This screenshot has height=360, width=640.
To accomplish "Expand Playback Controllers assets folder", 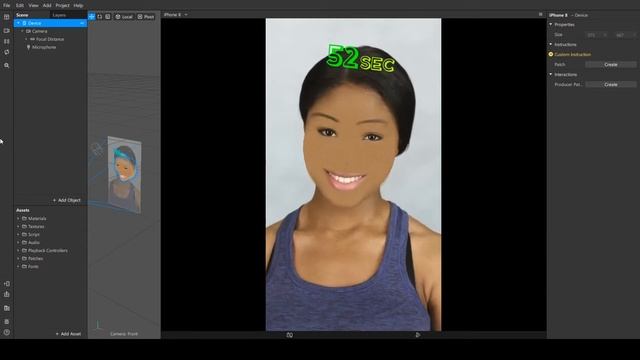I will 18,251.
